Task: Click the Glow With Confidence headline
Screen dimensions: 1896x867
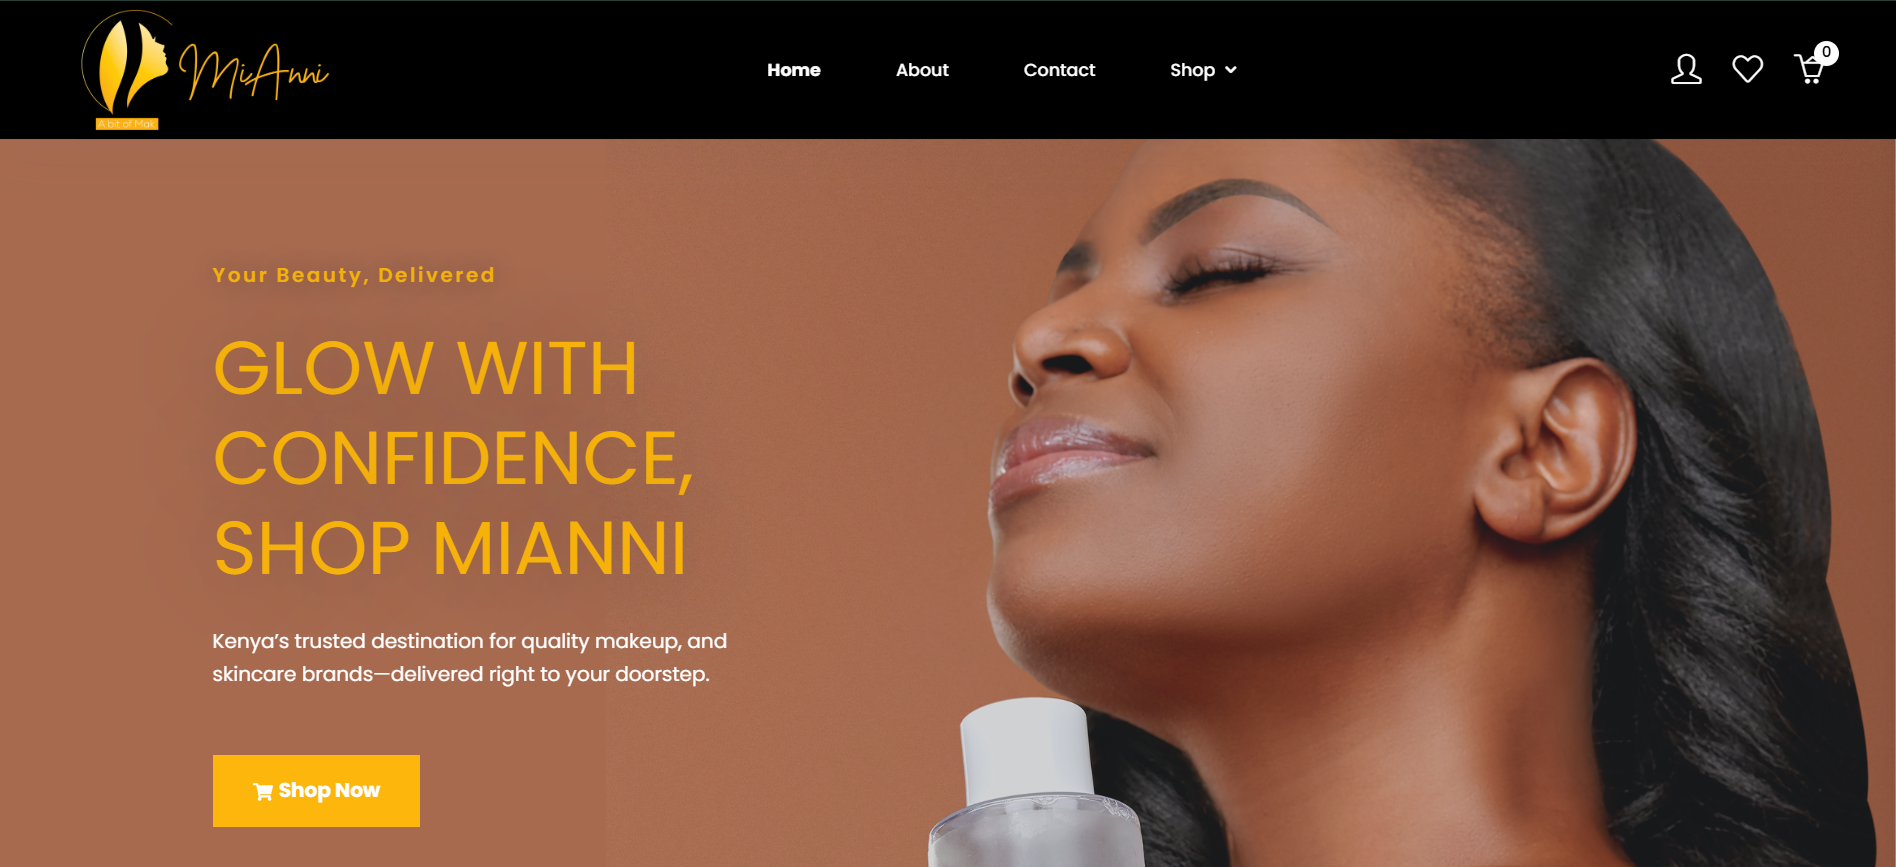Action: point(453,458)
